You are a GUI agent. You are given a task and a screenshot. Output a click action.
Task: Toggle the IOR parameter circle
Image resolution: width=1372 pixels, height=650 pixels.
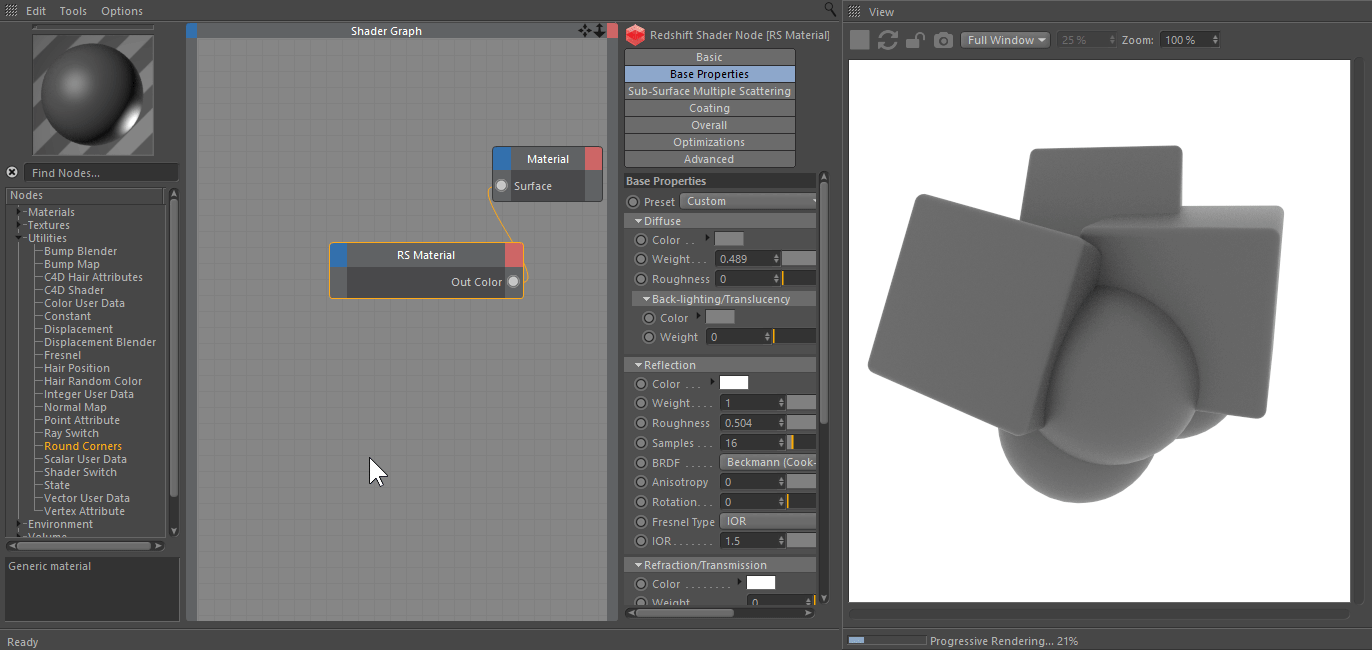tap(641, 541)
